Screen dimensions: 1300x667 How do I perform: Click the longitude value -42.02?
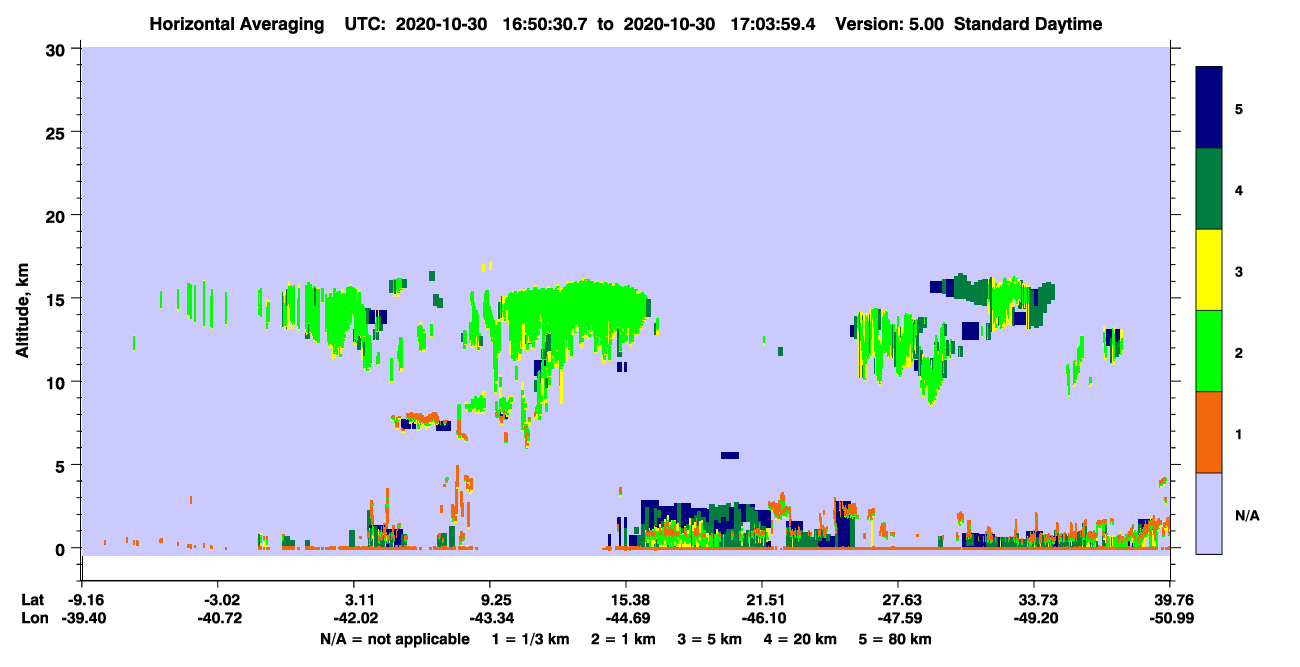click(354, 618)
